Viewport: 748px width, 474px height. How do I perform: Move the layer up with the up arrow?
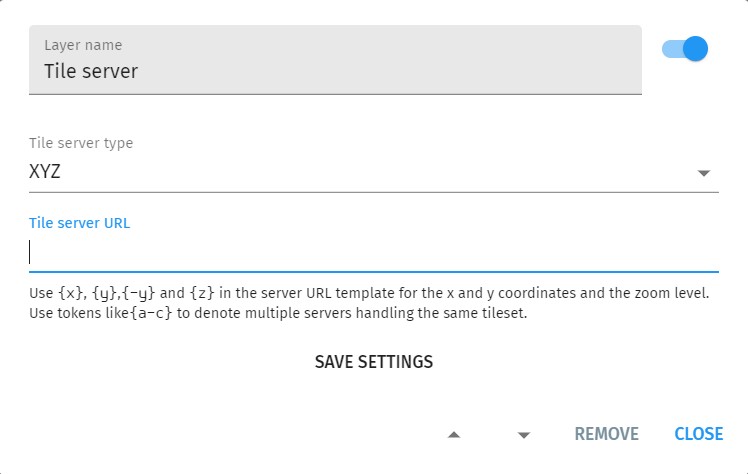[454, 434]
